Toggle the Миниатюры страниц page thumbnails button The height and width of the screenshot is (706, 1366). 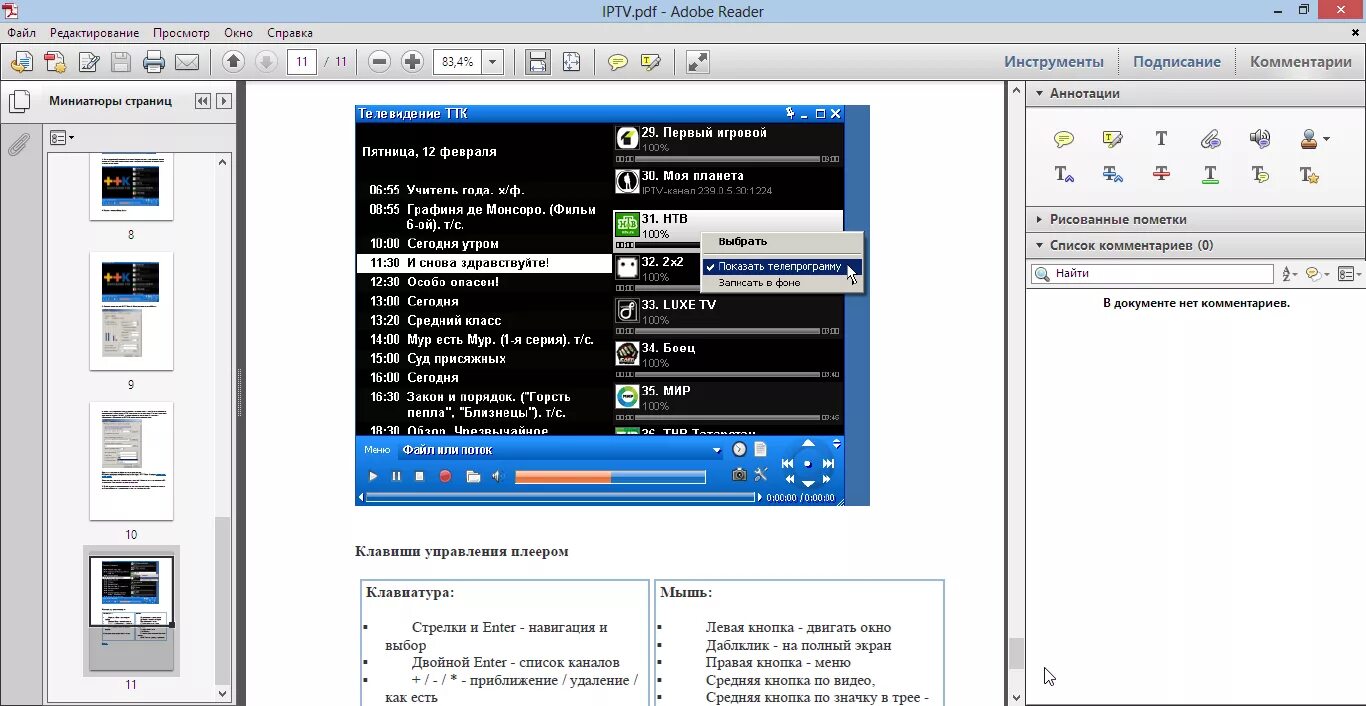18,101
